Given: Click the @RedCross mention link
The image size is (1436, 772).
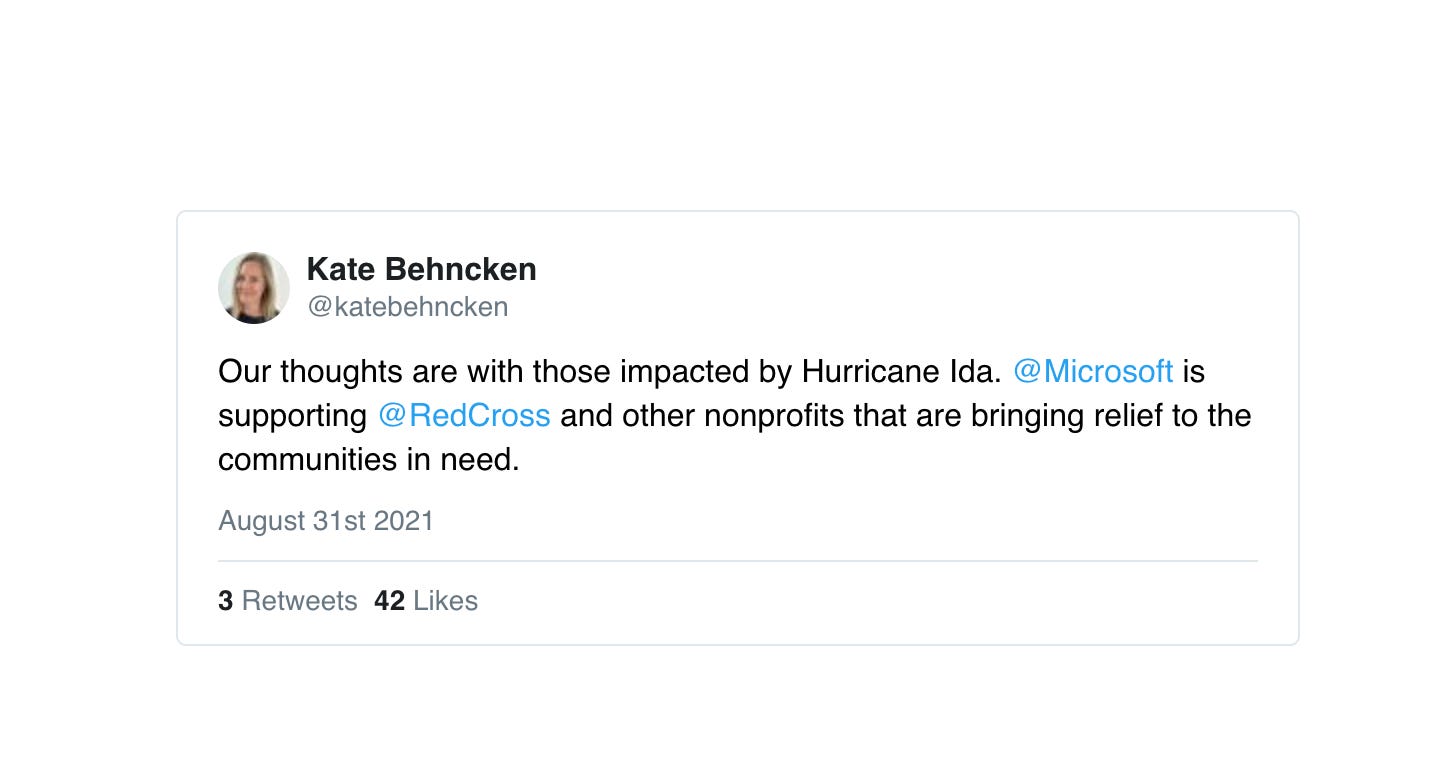Looking at the screenshot, I should (x=464, y=415).
